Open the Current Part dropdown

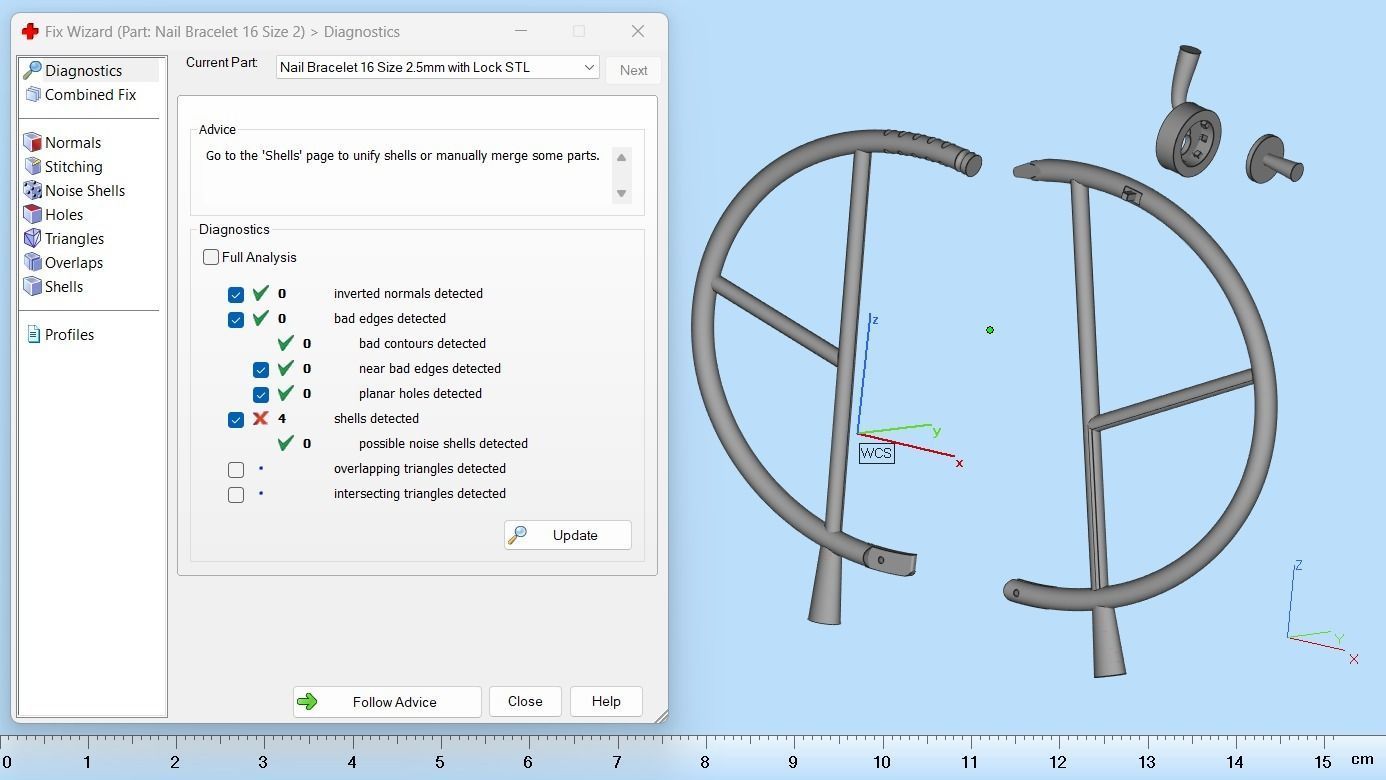pos(438,67)
